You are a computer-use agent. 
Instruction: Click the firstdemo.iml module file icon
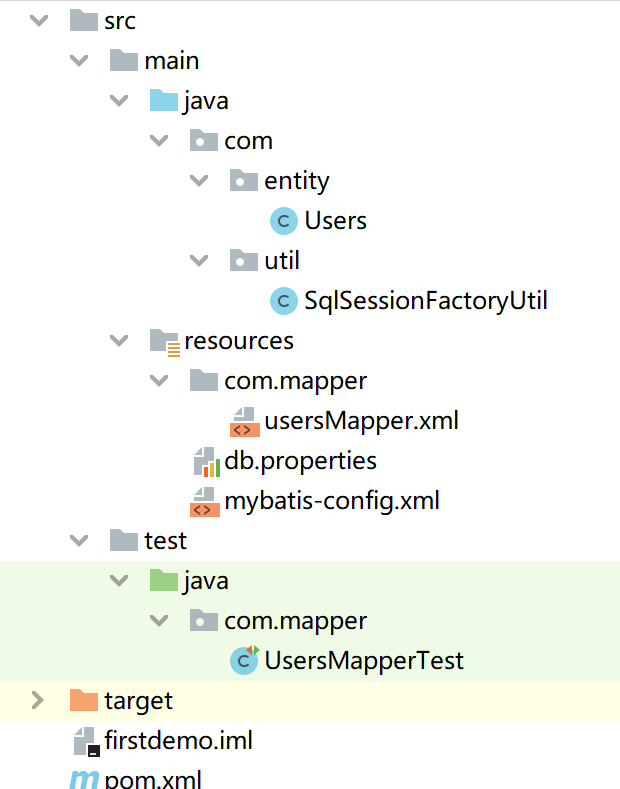[84, 741]
